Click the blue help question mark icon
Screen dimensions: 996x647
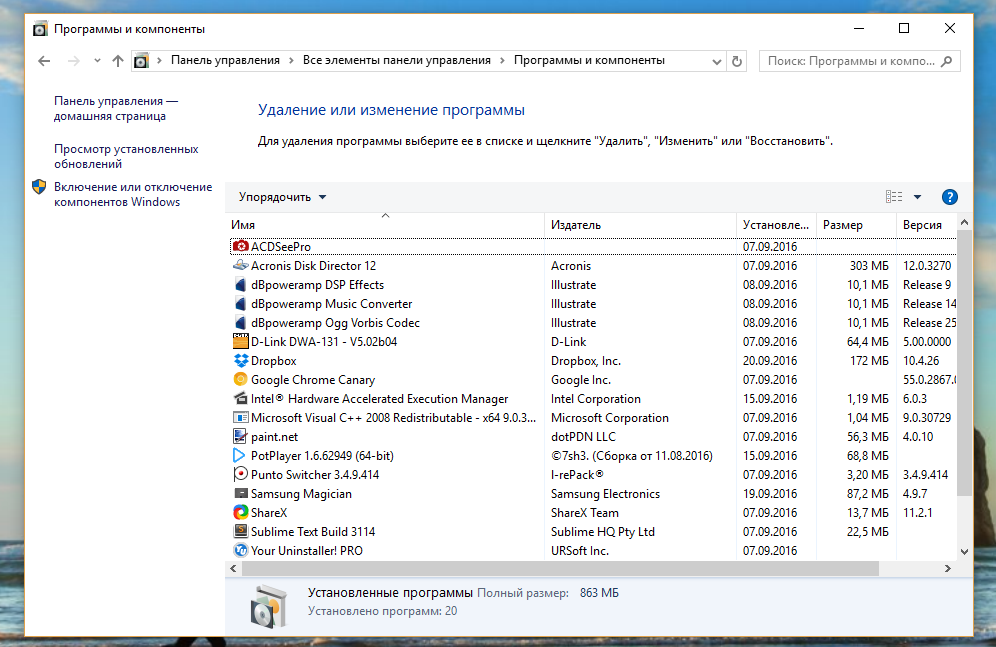click(x=950, y=197)
